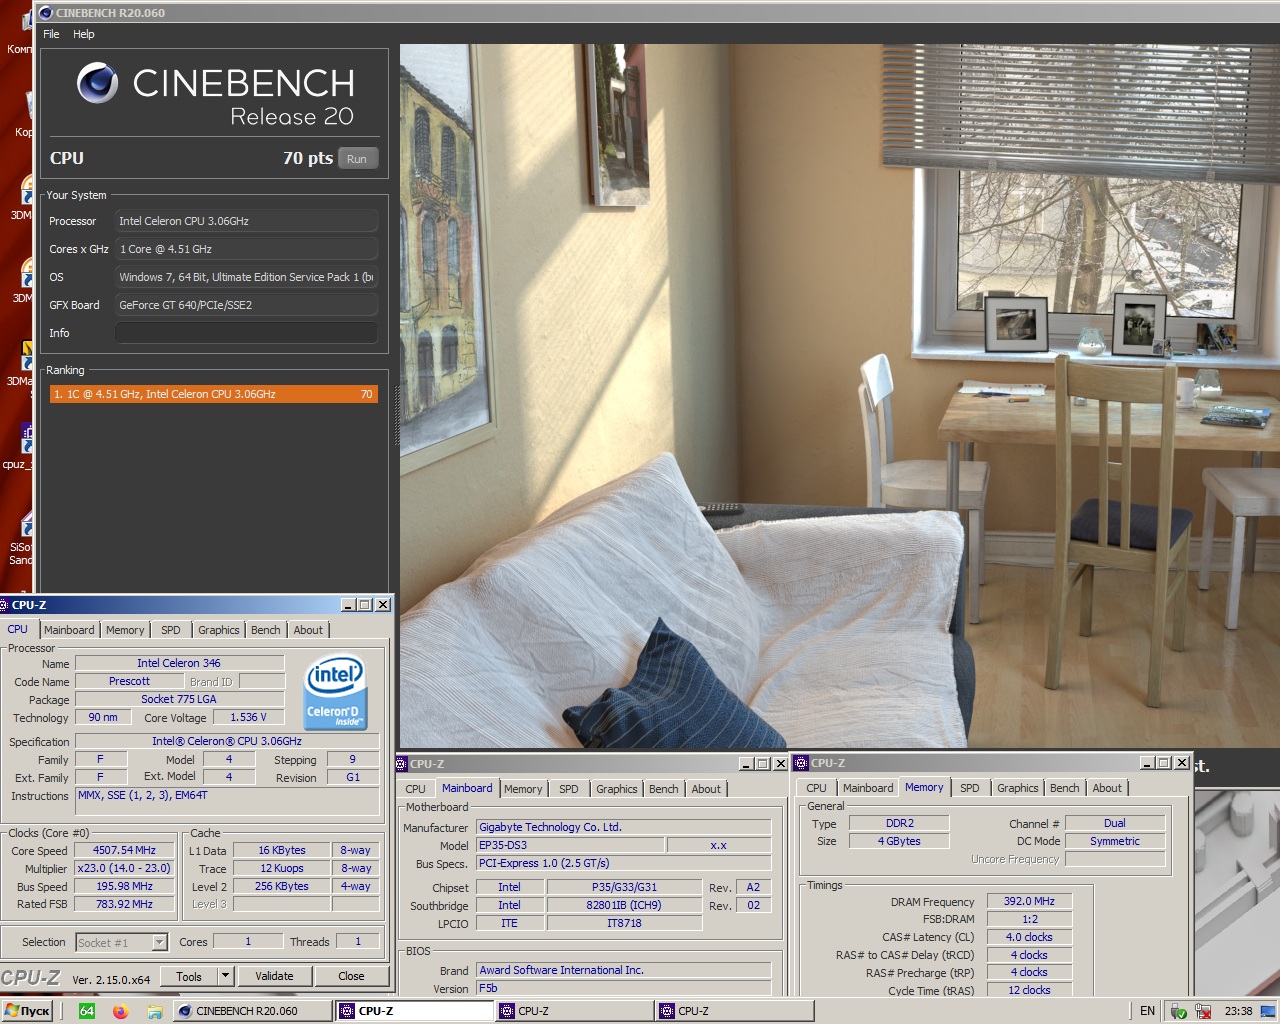Open the Socket #1 selection dropdown
Screen dimensions: 1280x1024
(x=121, y=942)
